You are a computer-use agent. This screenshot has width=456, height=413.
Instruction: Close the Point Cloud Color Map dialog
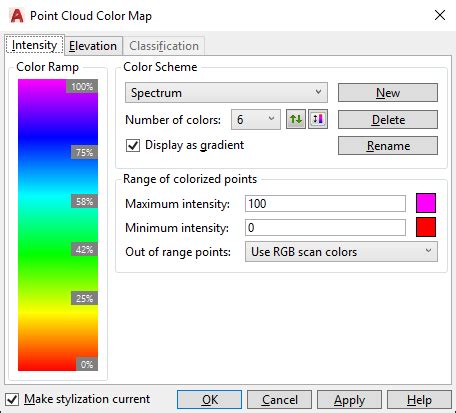click(440, 15)
